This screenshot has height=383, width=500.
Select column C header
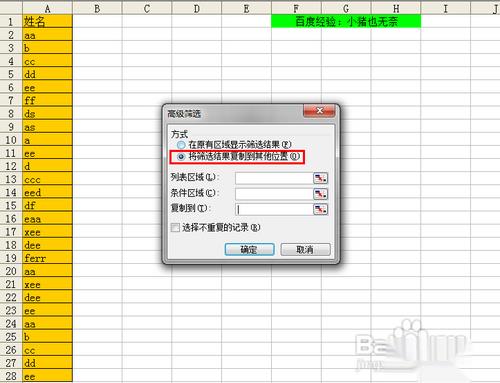(x=147, y=9)
